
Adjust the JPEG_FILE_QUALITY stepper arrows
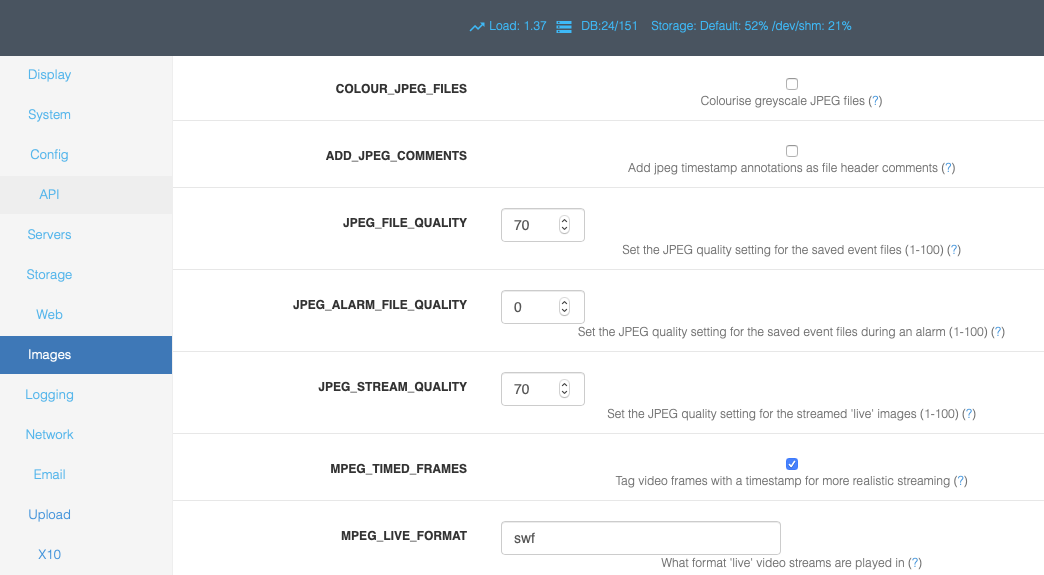[565, 225]
